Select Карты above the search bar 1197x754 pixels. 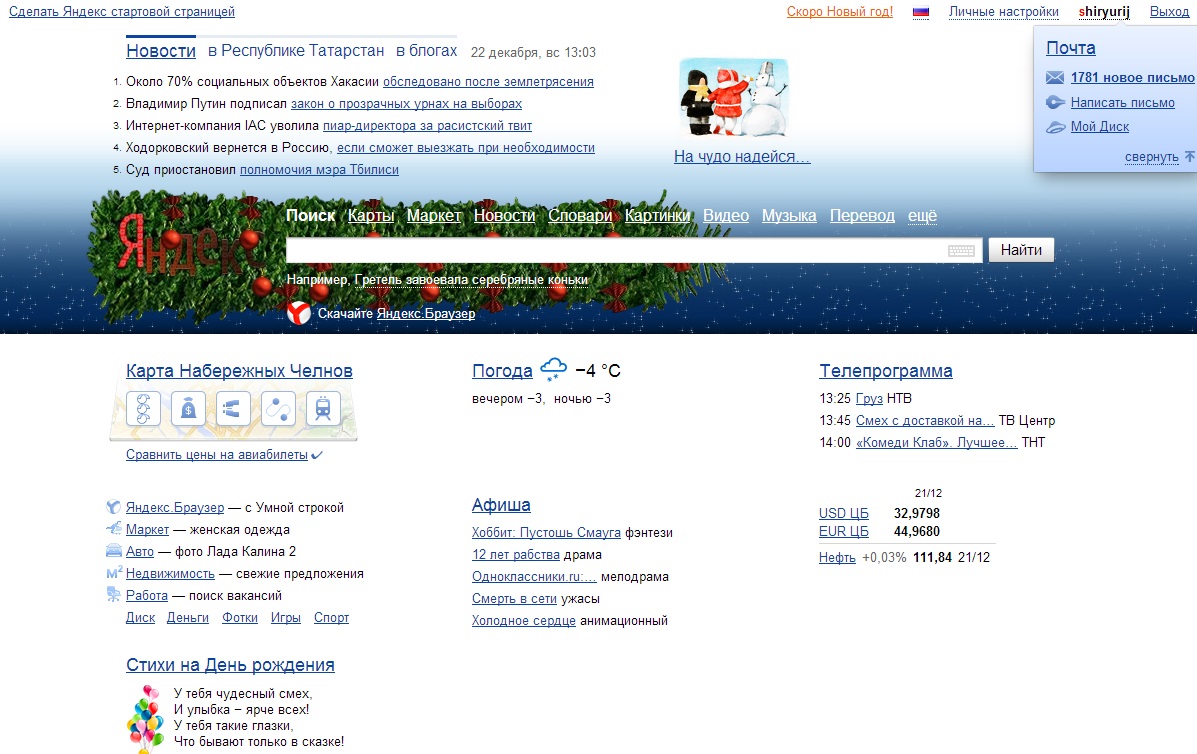(371, 216)
